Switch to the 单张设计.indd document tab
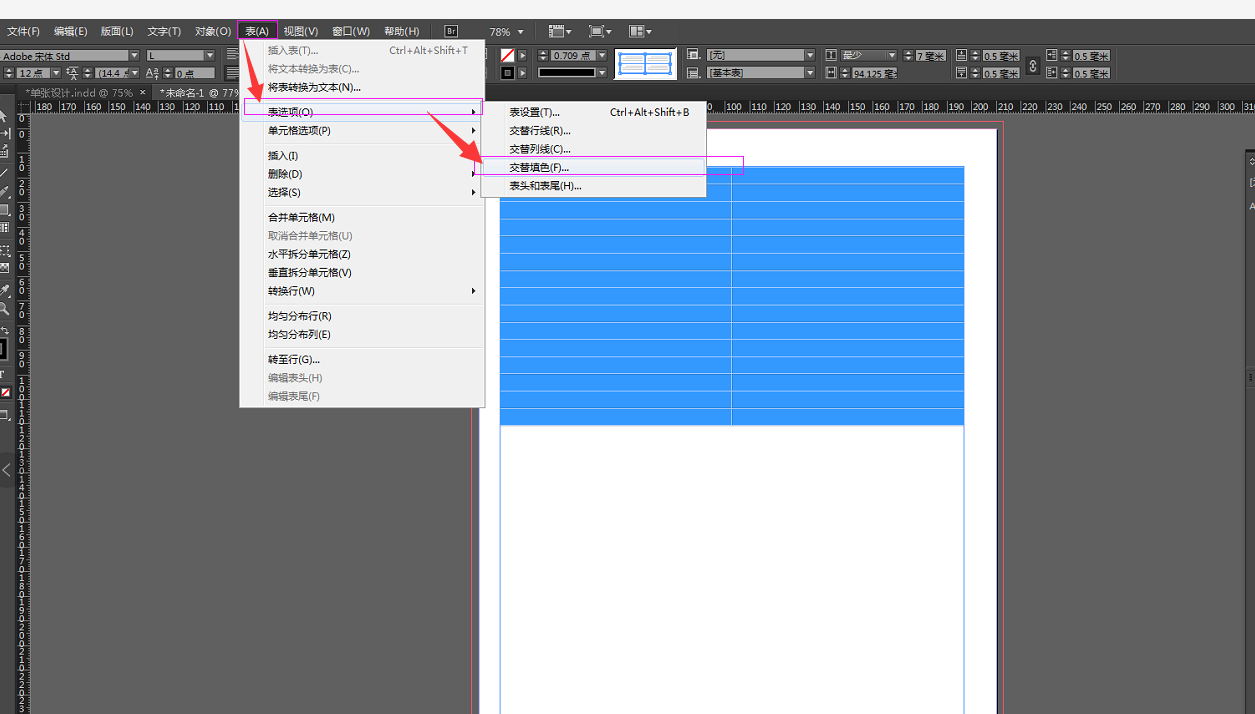 pos(79,92)
